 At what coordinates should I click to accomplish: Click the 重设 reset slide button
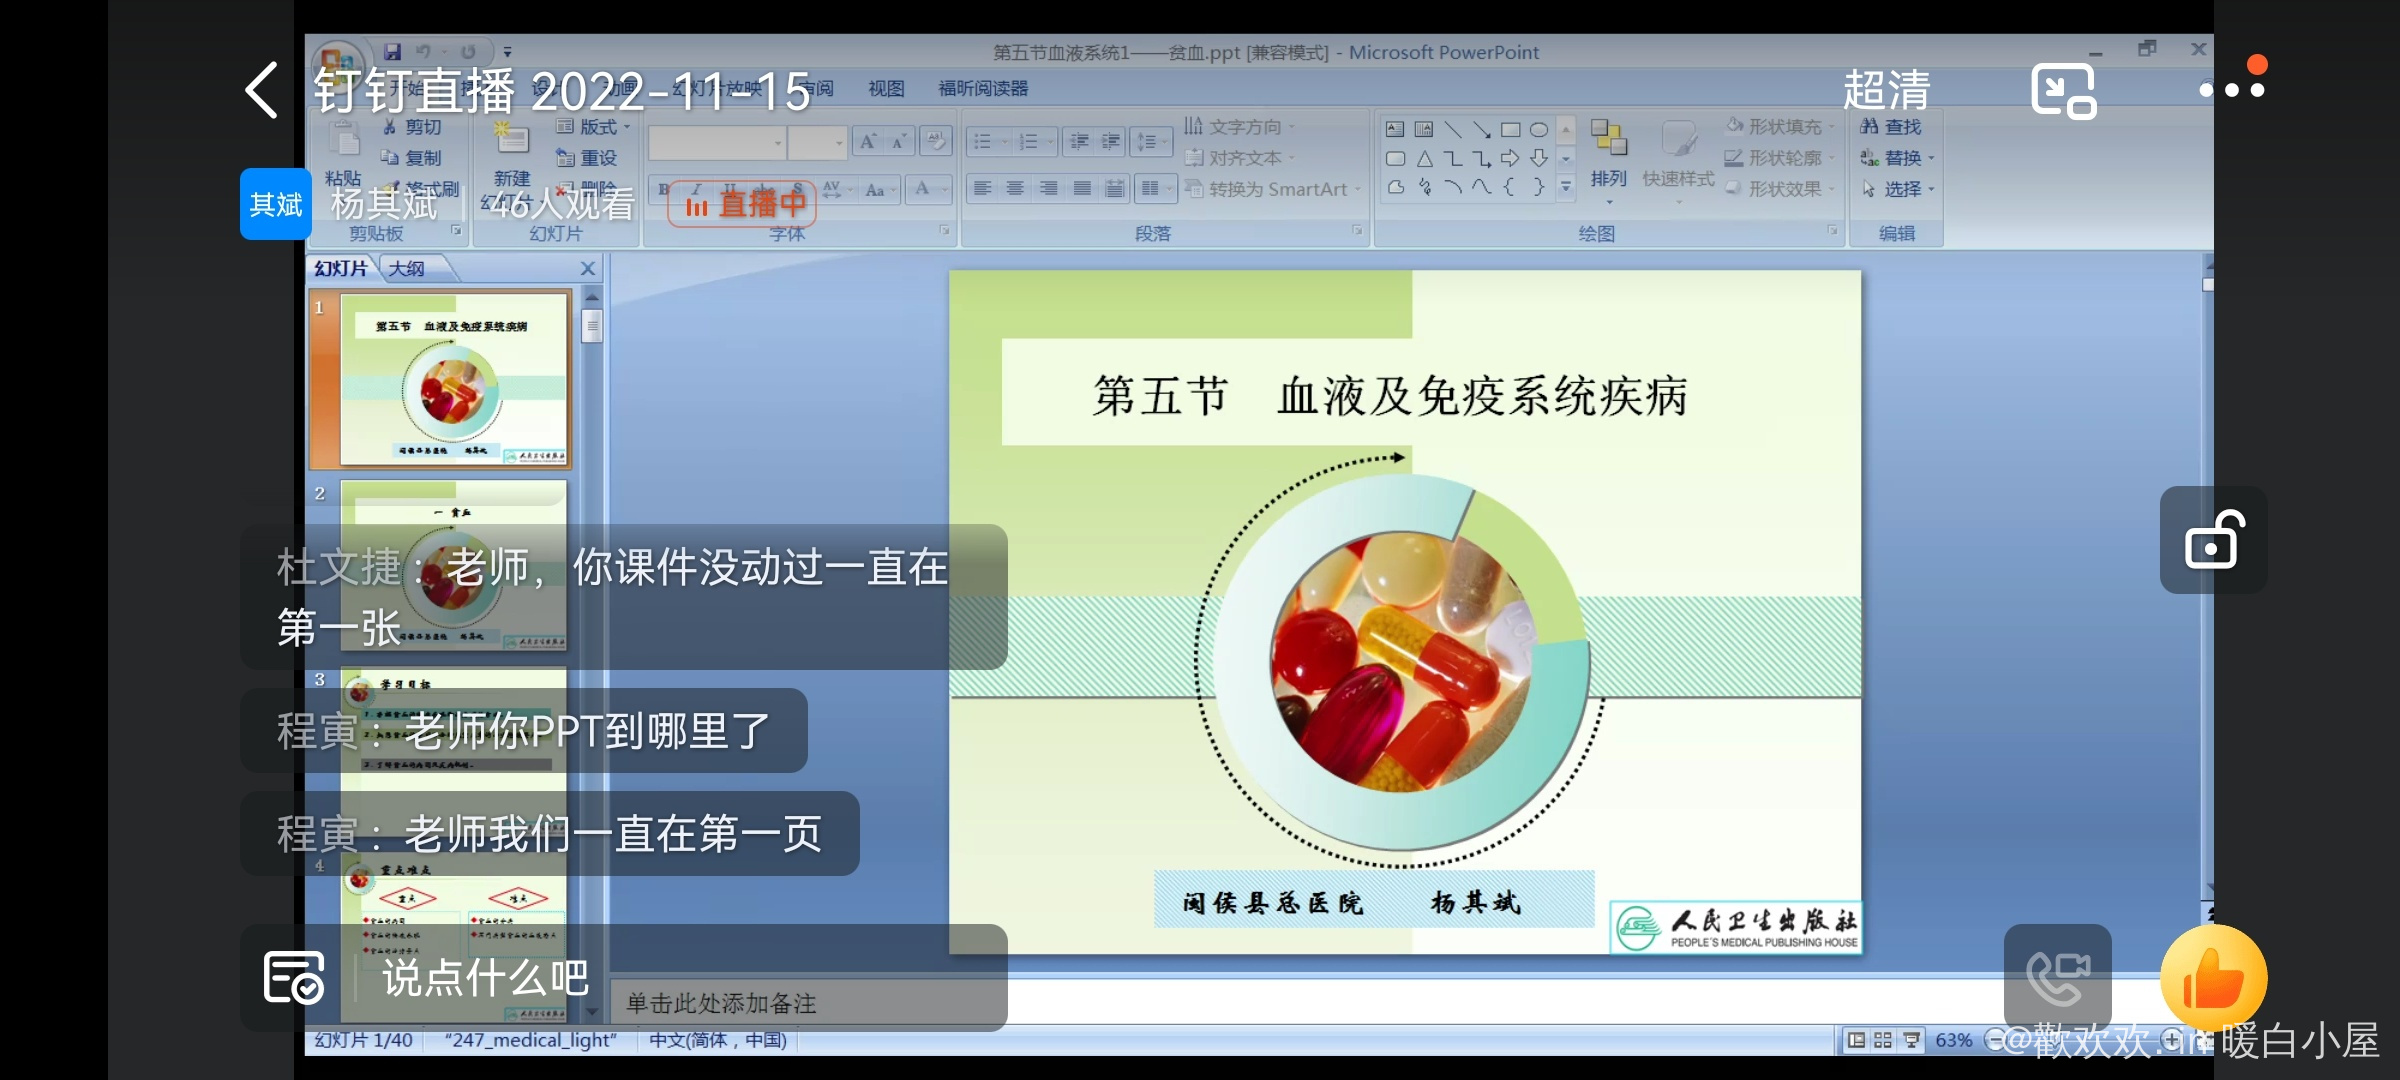tap(587, 158)
